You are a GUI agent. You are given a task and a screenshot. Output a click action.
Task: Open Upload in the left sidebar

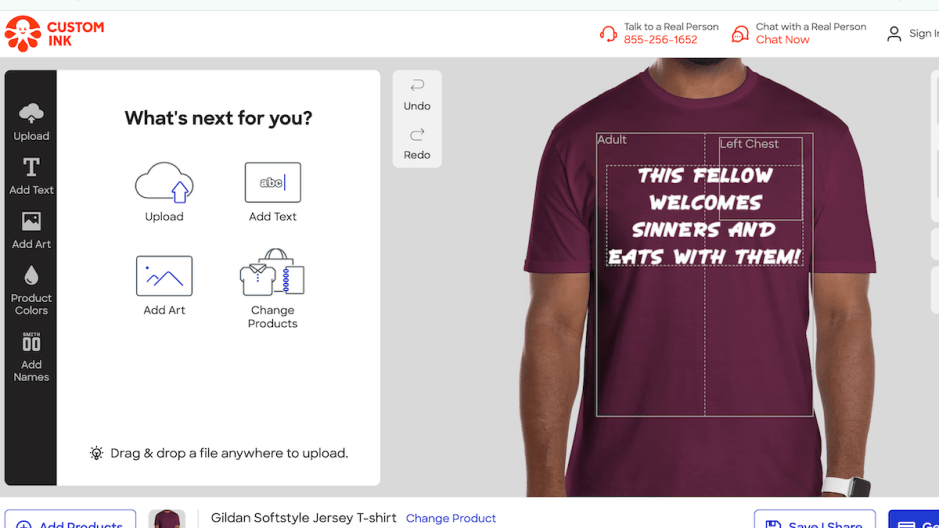click(x=31, y=121)
